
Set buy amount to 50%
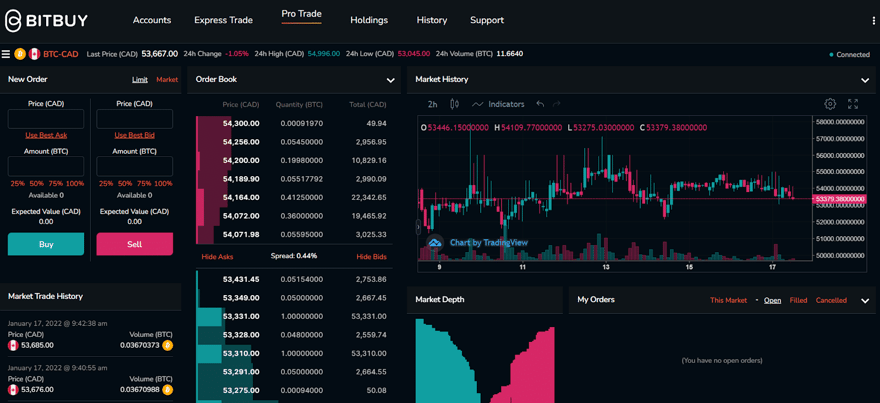click(x=36, y=184)
